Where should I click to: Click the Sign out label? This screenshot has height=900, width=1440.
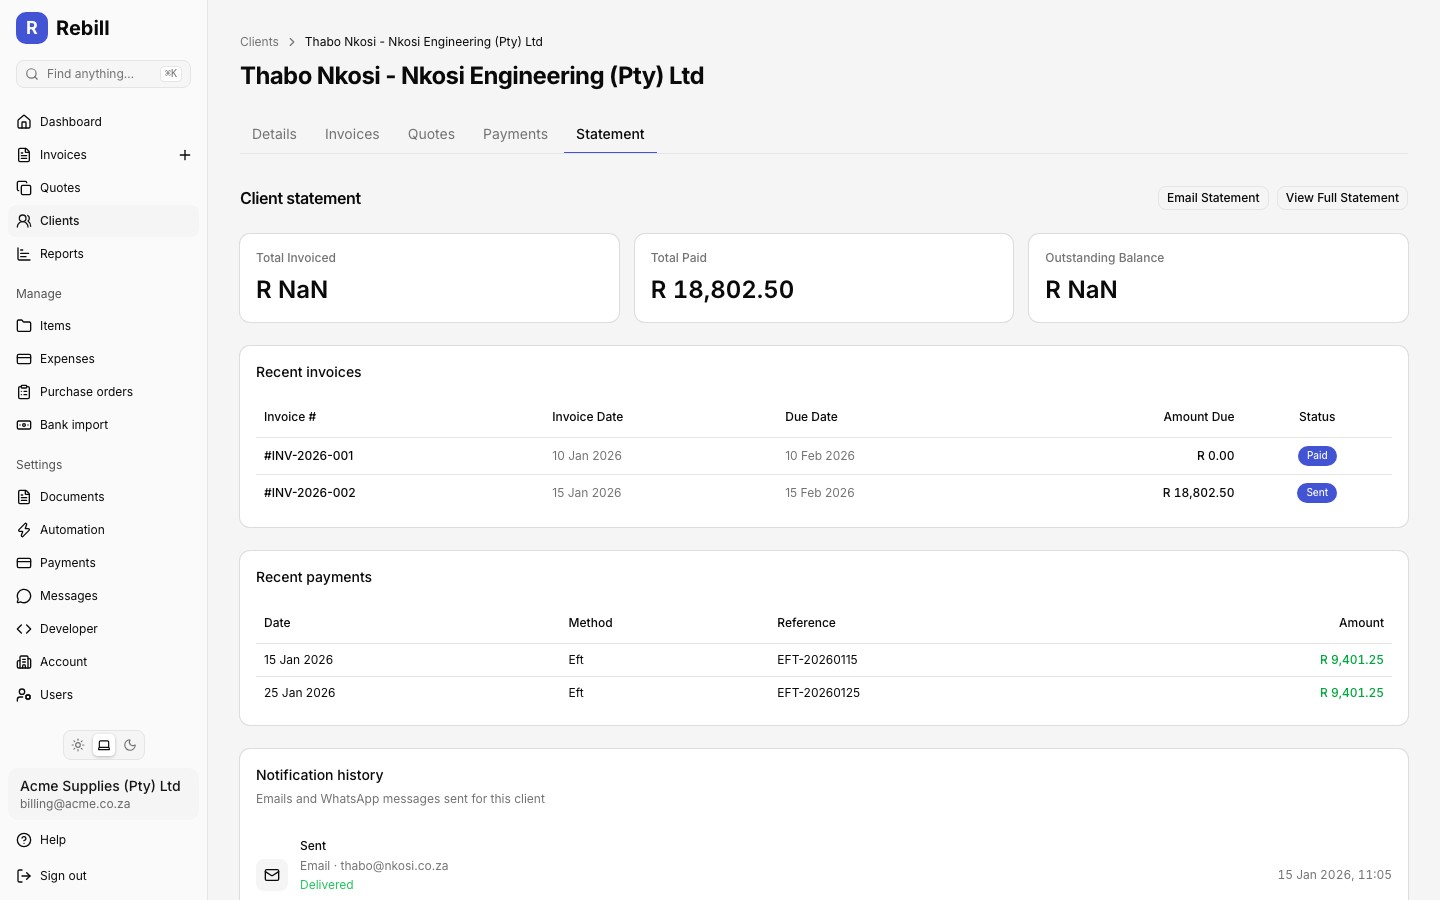[63, 876]
